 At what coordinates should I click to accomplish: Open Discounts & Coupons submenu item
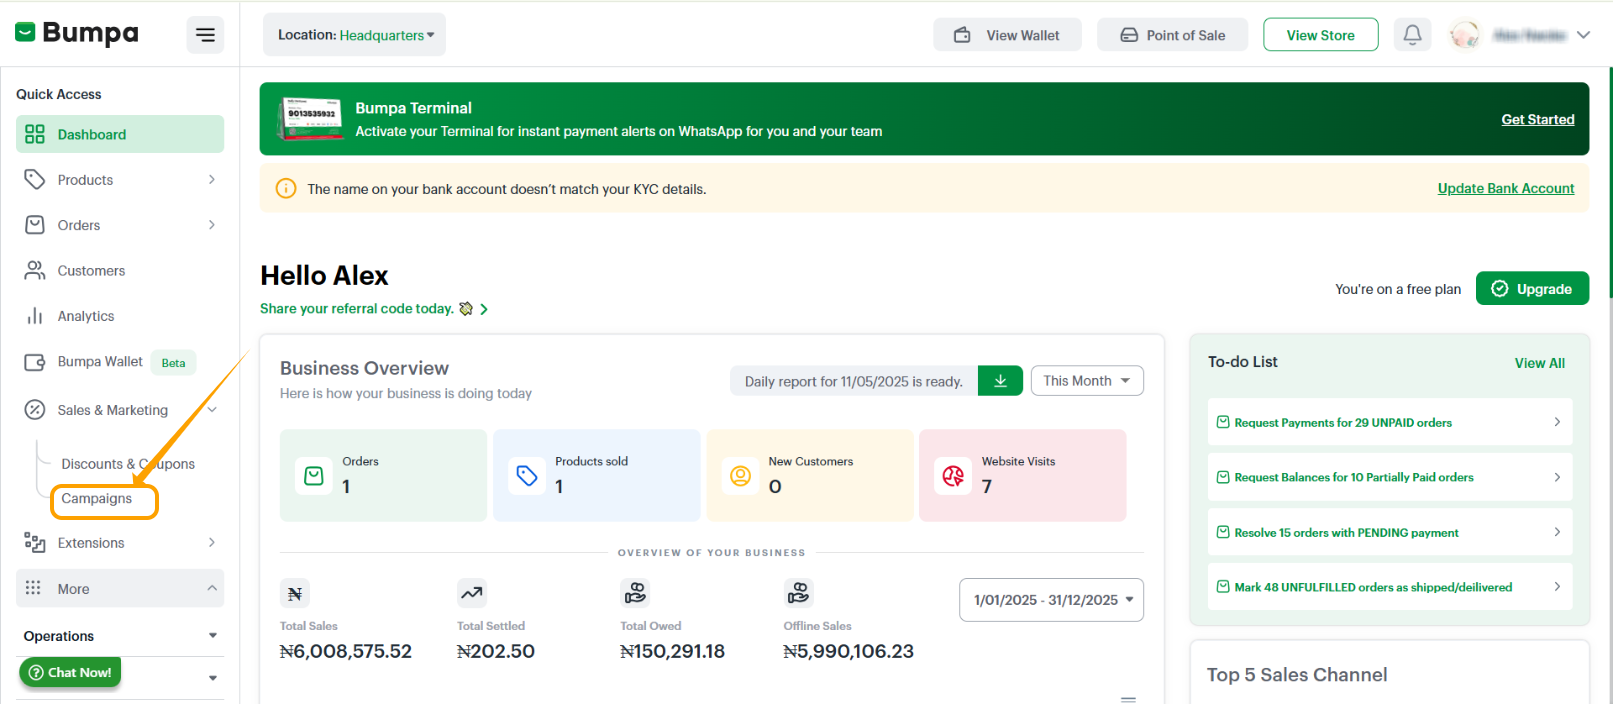click(128, 464)
